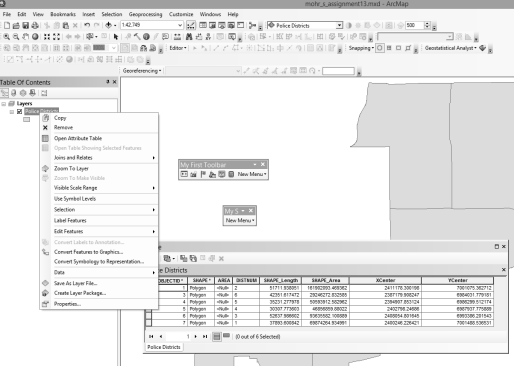Click the Undo arrow icon
The image size is (514, 366).
click(x=87, y=25)
